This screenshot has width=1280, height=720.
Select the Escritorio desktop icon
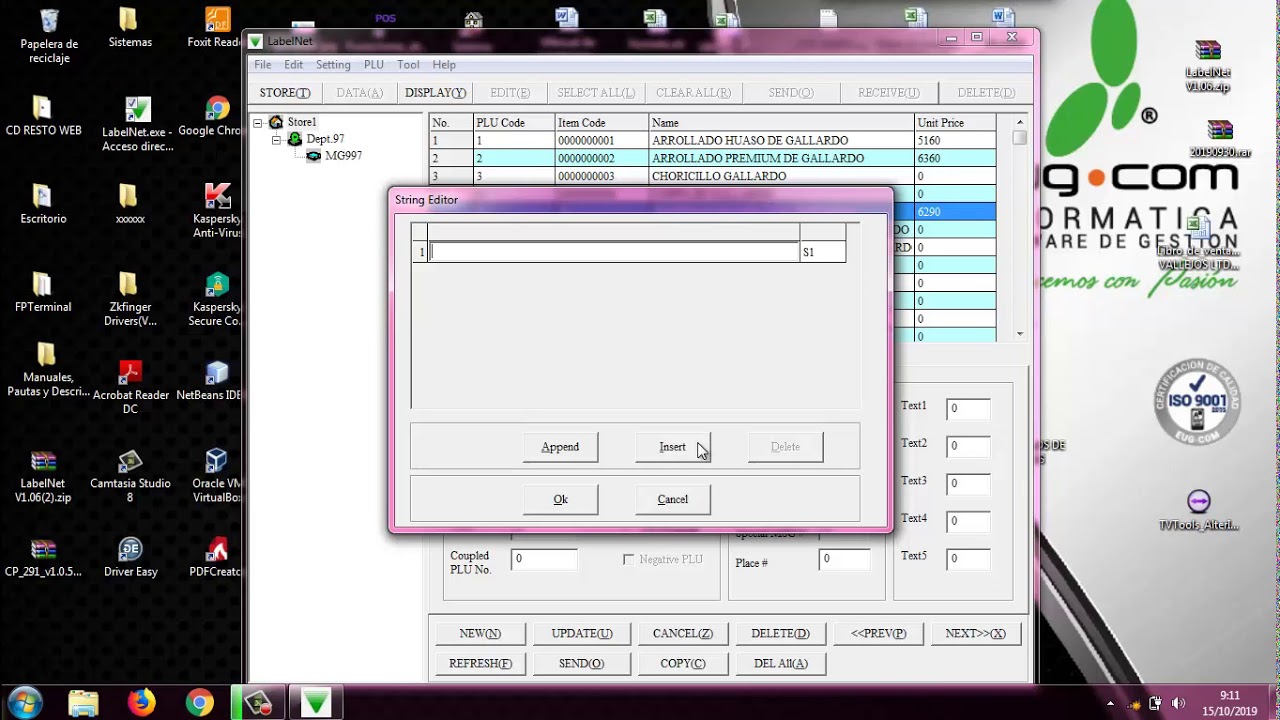pos(43,204)
